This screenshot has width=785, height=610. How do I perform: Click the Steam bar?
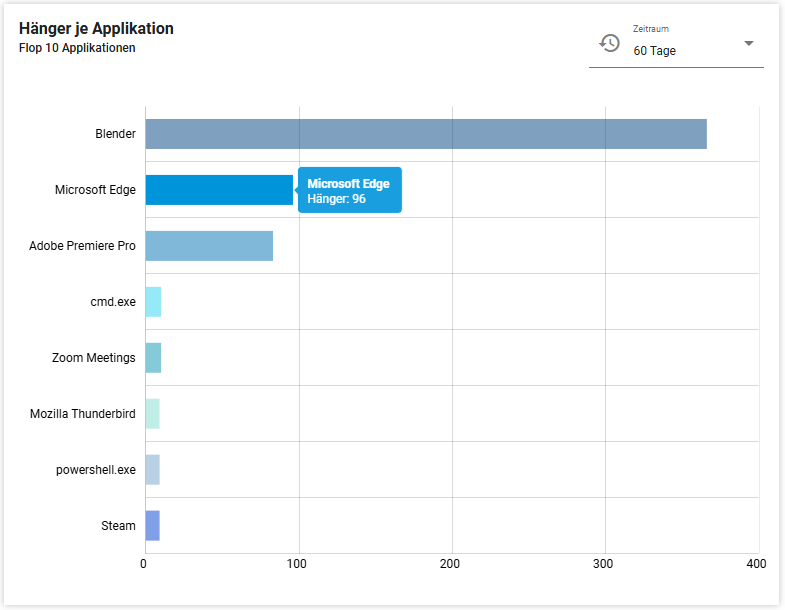152,526
